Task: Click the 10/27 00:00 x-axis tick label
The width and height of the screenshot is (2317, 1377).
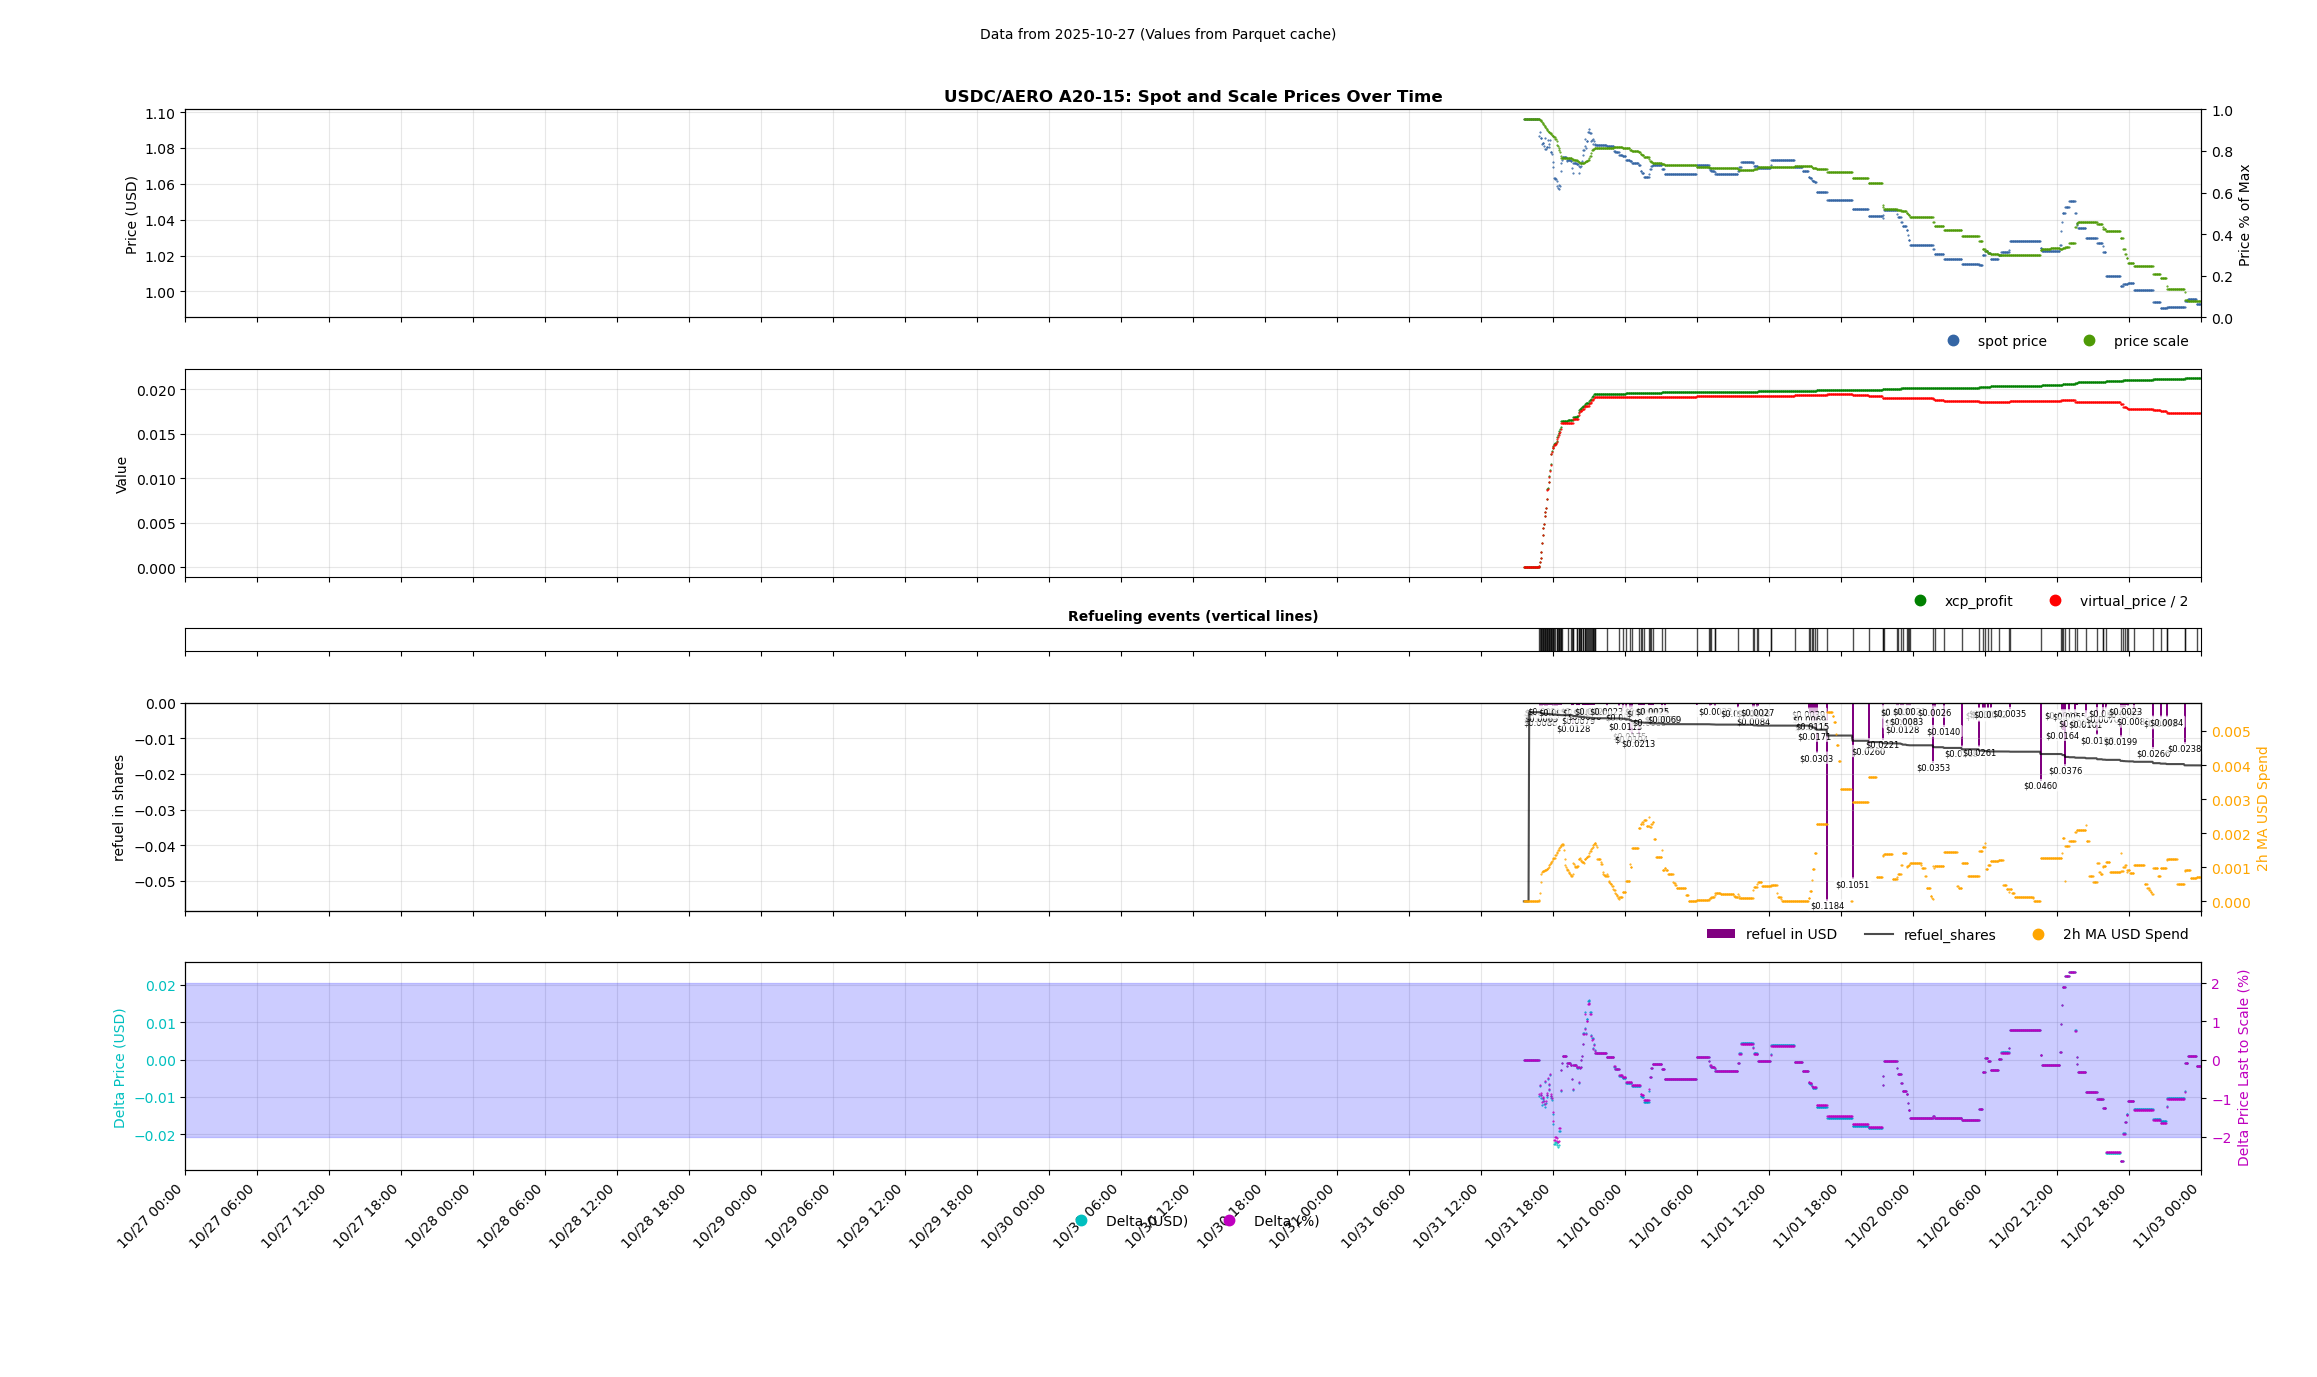Action: [x=150, y=1215]
